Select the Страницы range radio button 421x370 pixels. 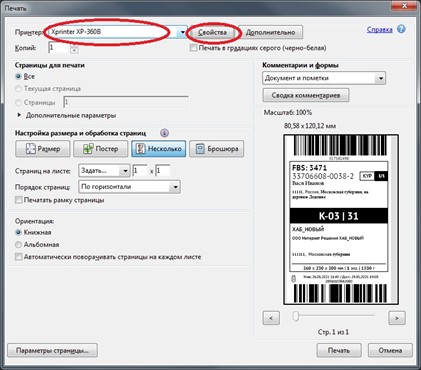[x=18, y=102]
